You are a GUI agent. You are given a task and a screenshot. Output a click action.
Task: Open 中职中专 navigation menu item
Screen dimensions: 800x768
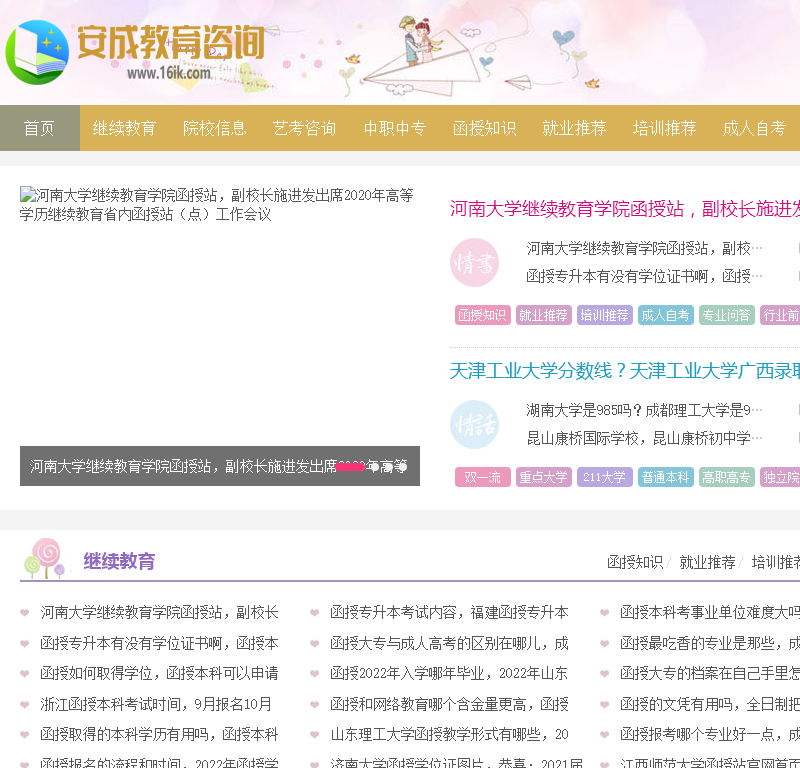coord(394,128)
